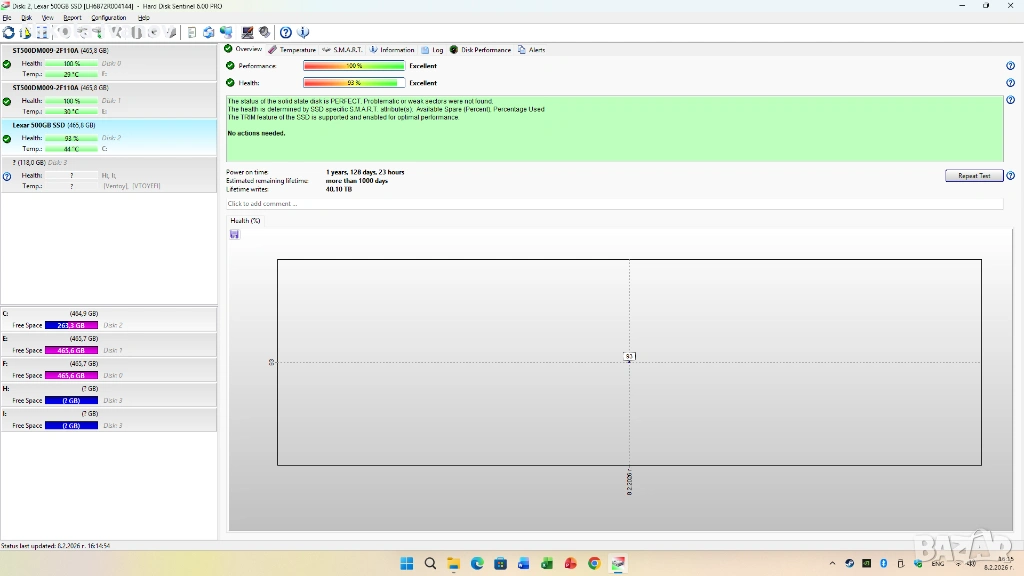Click the C: drive free space bar
1024x576 pixels.
pos(72,325)
